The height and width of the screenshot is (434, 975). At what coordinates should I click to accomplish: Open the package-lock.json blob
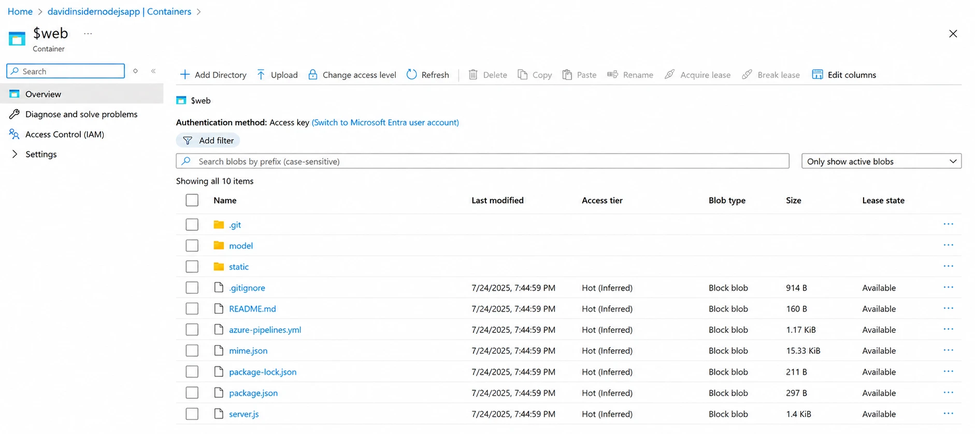tap(262, 372)
